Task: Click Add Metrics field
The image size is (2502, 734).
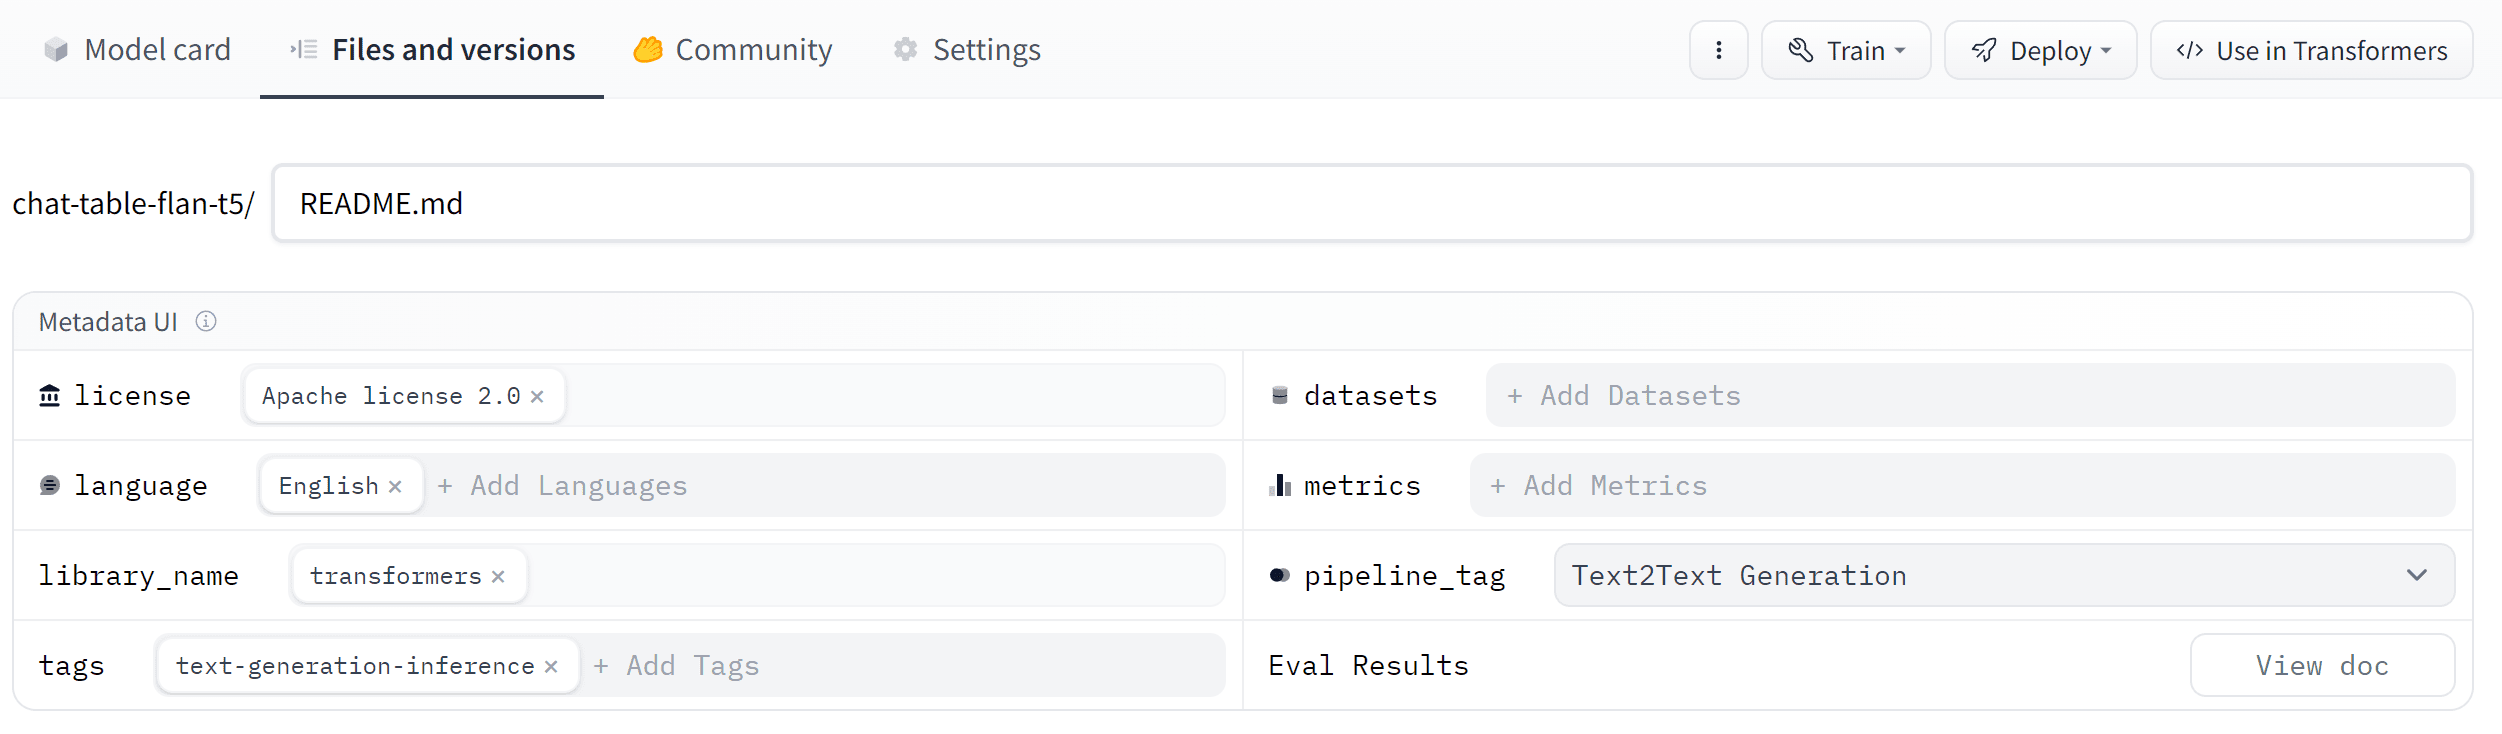Action: [x=1962, y=485]
